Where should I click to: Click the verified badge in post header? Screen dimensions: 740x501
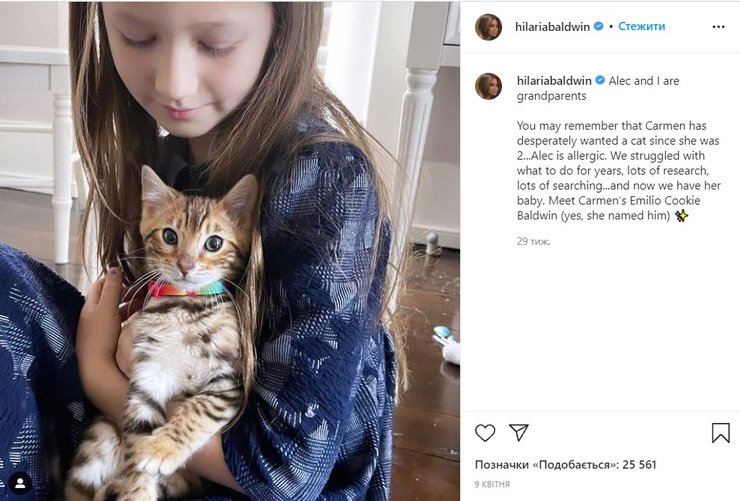tap(599, 27)
